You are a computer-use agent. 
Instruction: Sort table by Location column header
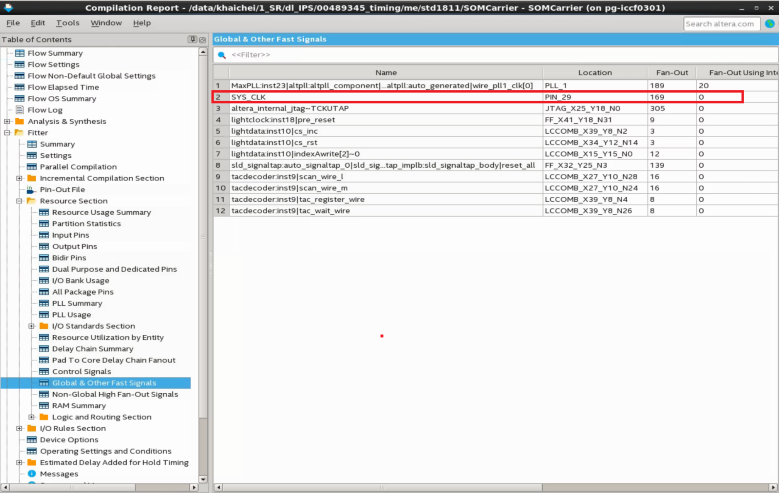click(x=595, y=73)
